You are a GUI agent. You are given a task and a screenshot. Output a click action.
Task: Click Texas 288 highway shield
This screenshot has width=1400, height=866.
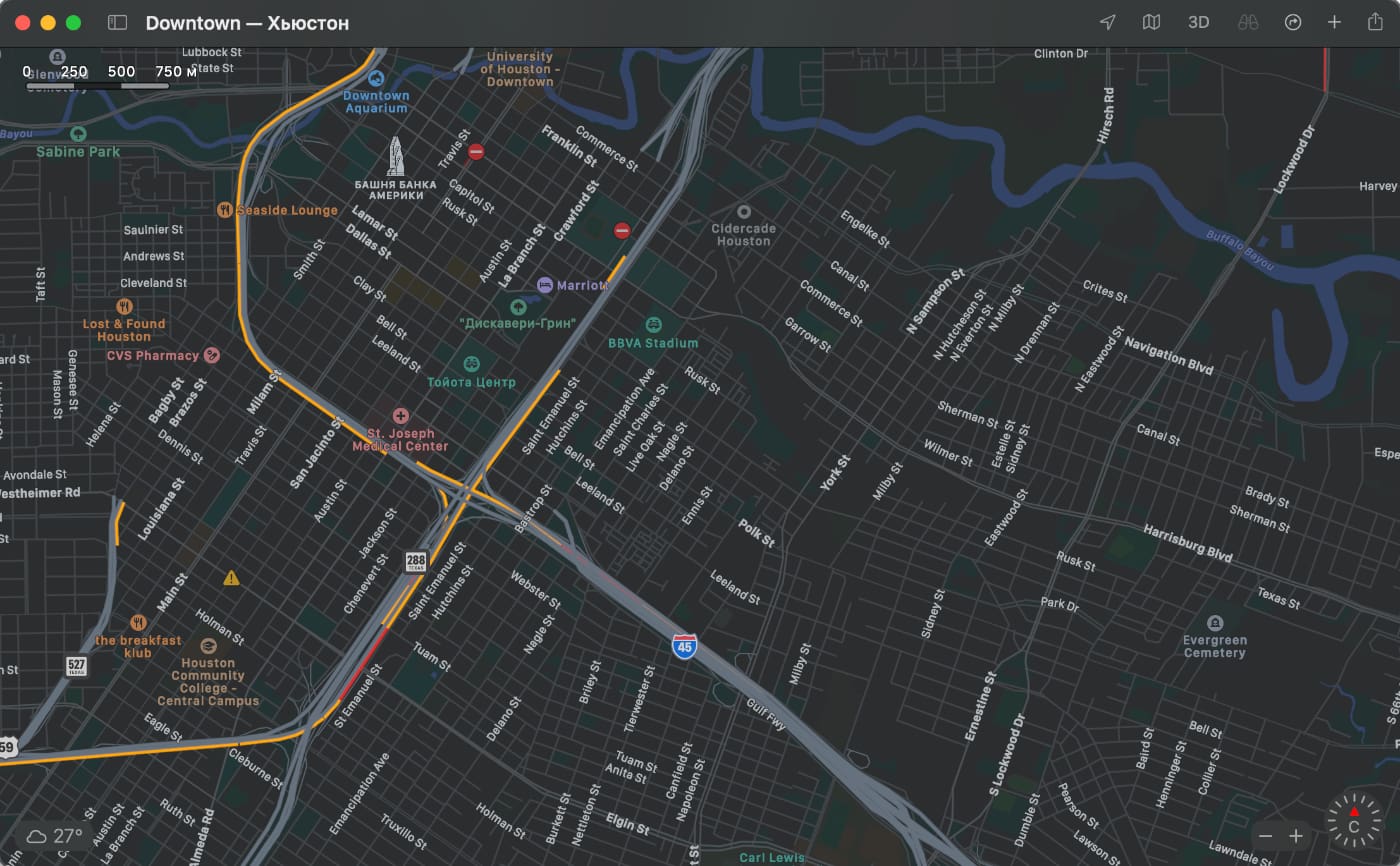(x=415, y=561)
